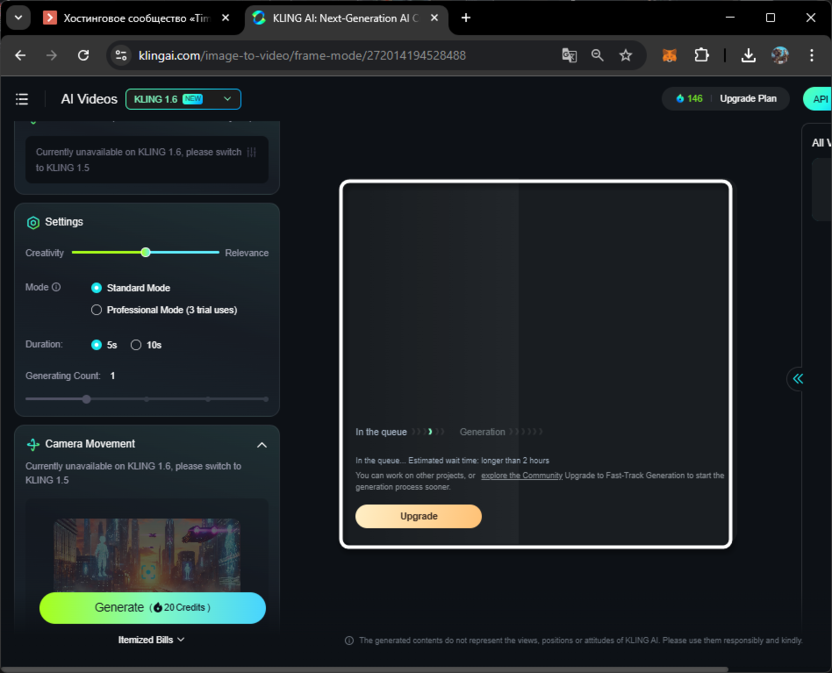Choose the 10s duration option
The width and height of the screenshot is (832, 673).
[x=136, y=345]
